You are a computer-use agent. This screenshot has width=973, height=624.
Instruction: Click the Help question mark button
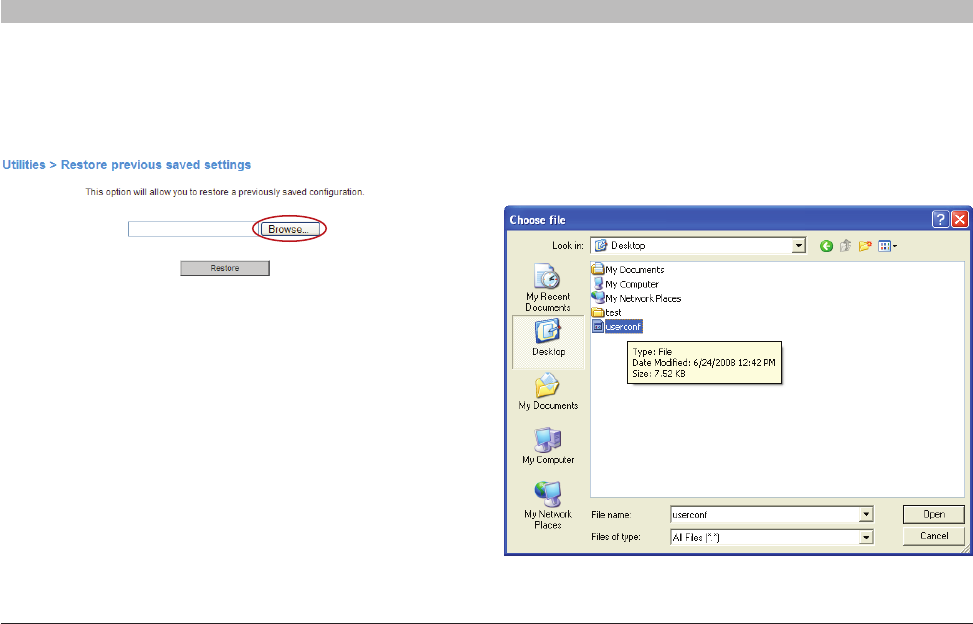pyautogui.click(x=941, y=219)
